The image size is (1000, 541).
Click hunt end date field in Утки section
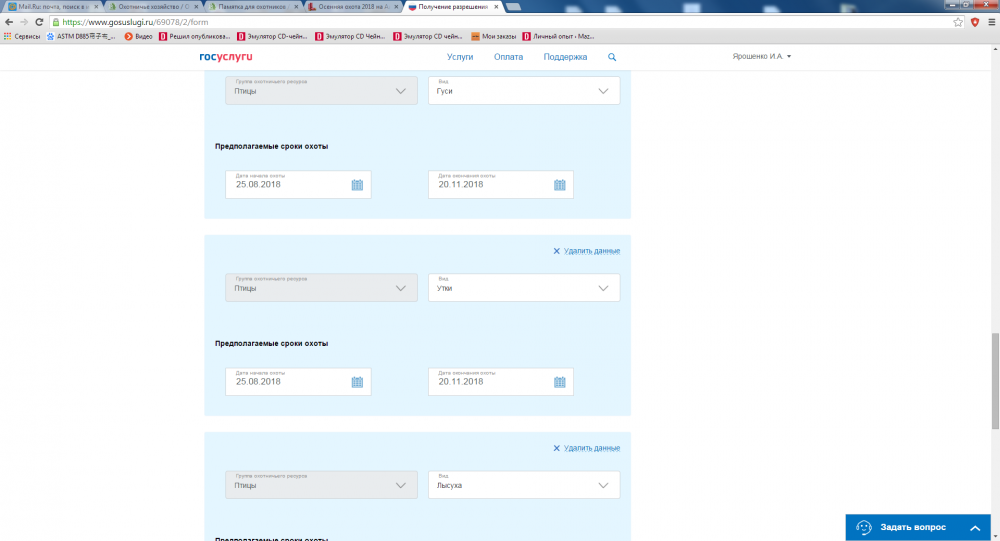click(501, 382)
